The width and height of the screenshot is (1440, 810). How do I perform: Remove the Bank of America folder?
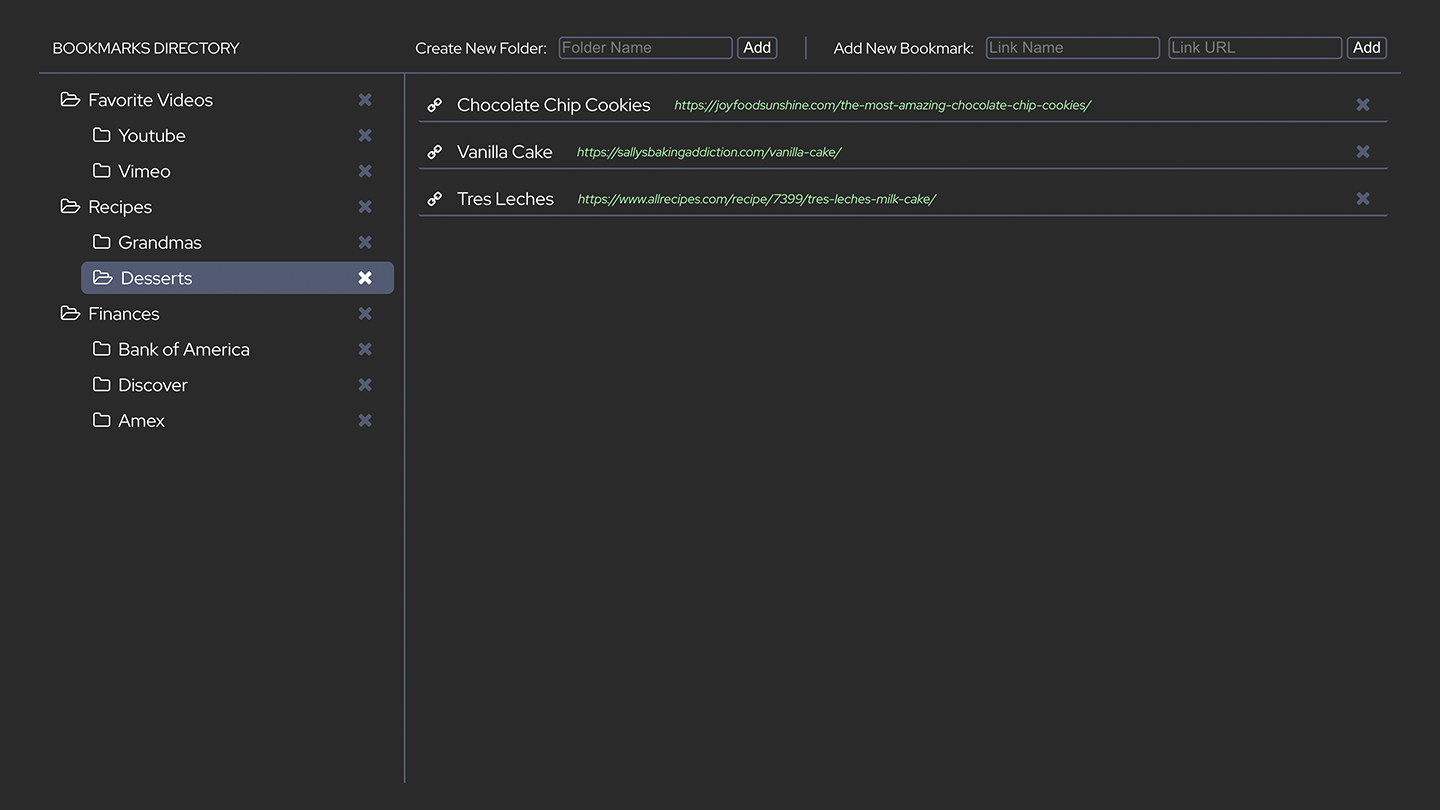pos(365,349)
